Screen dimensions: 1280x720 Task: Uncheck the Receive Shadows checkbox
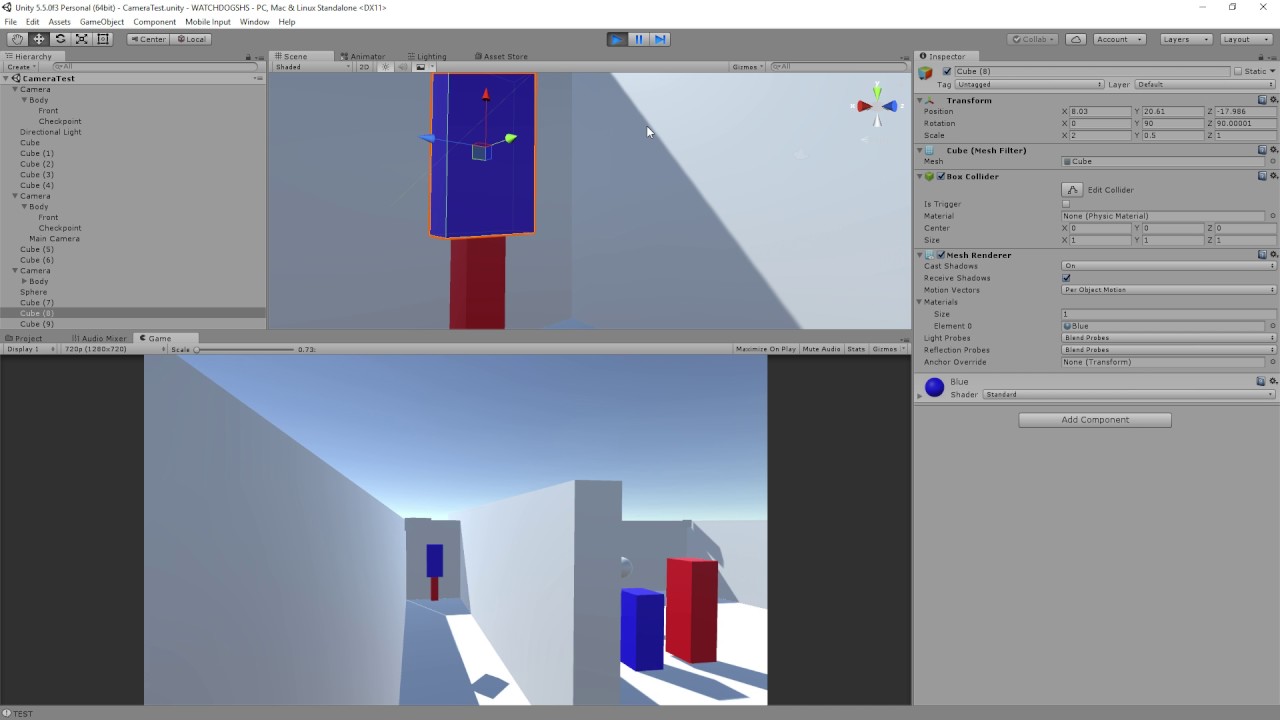click(1066, 278)
